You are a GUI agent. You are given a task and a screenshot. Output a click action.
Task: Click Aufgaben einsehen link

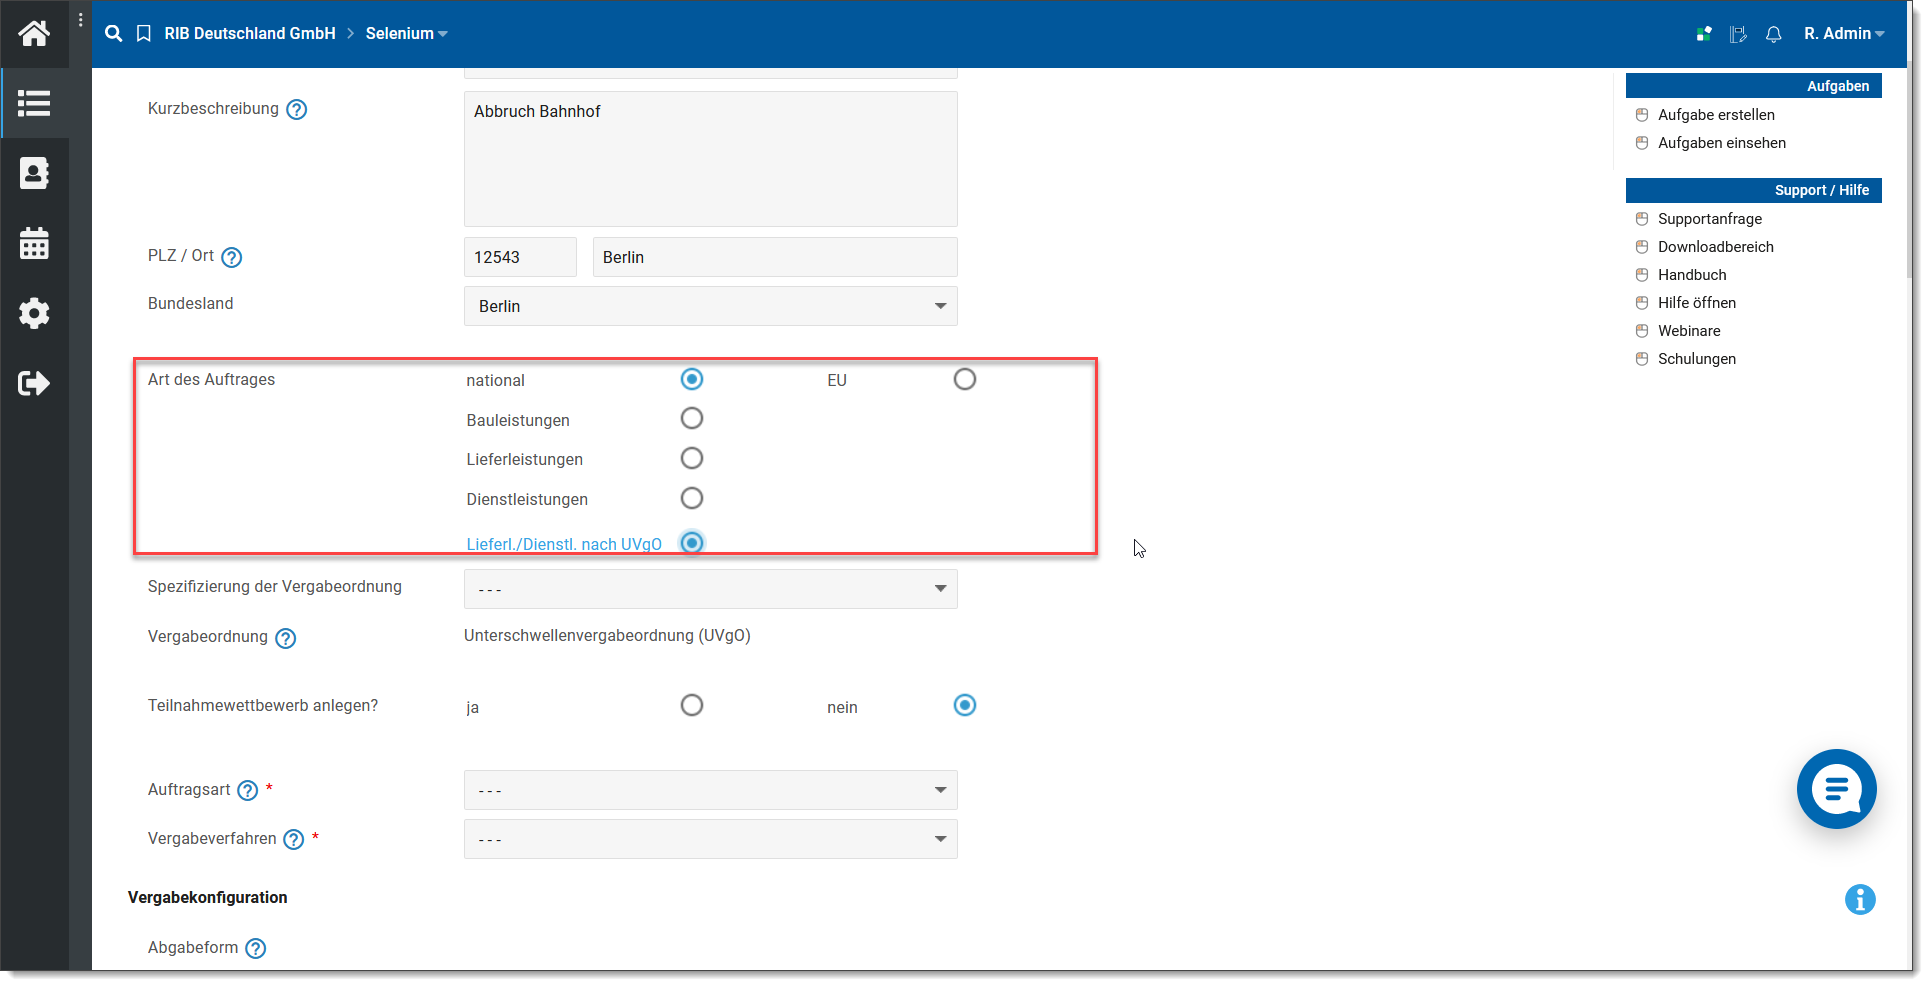point(1722,143)
